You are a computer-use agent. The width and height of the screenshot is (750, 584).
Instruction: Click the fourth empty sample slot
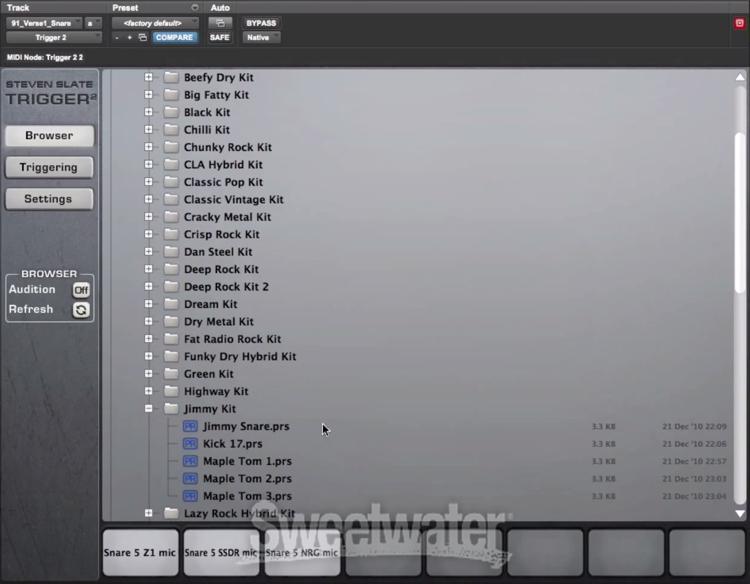(626, 552)
